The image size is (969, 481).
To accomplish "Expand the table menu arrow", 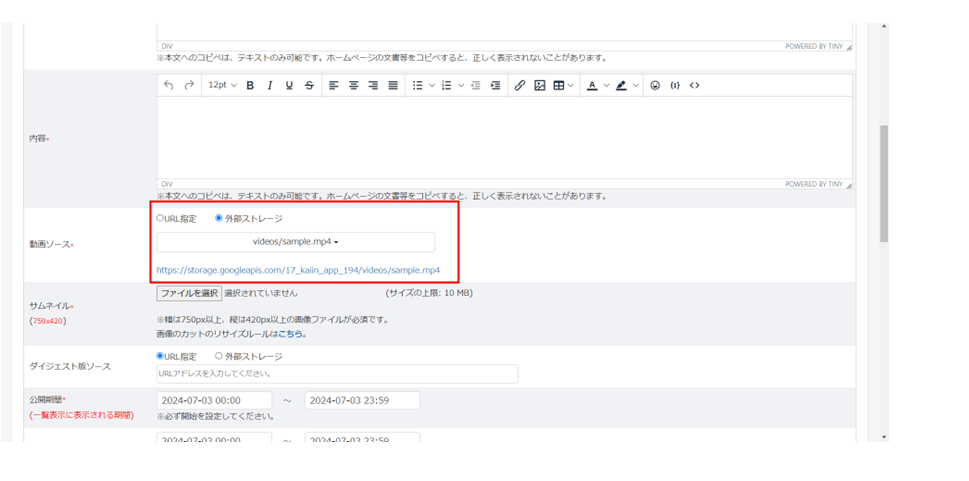I will coord(570,86).
